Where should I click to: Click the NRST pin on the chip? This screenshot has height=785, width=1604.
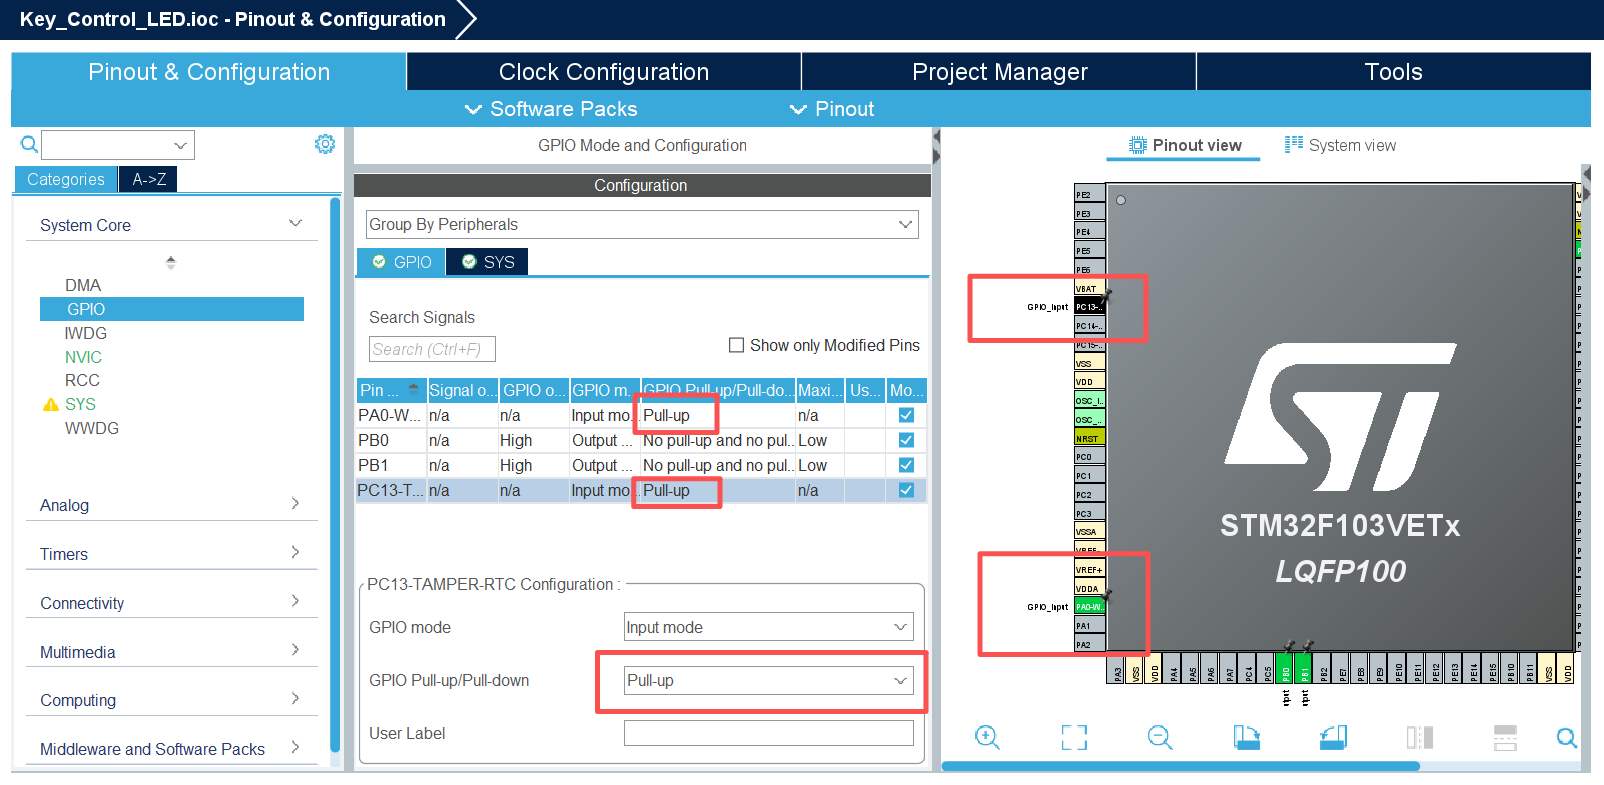[x=1089, y=438]
